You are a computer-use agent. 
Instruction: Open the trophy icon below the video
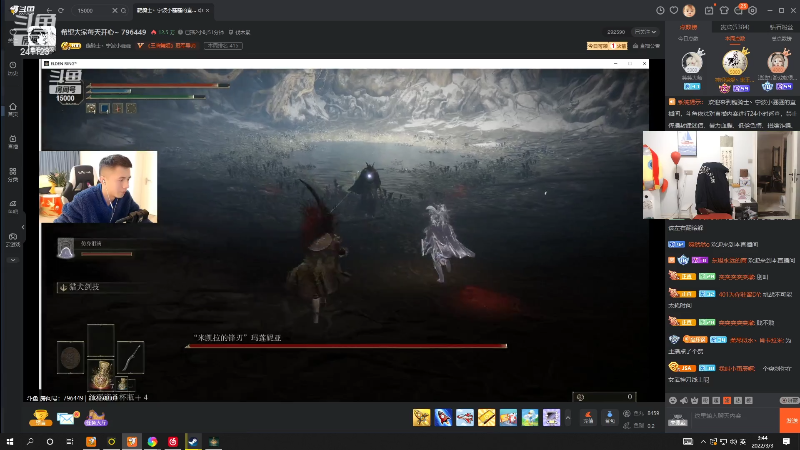coord(40,418)
